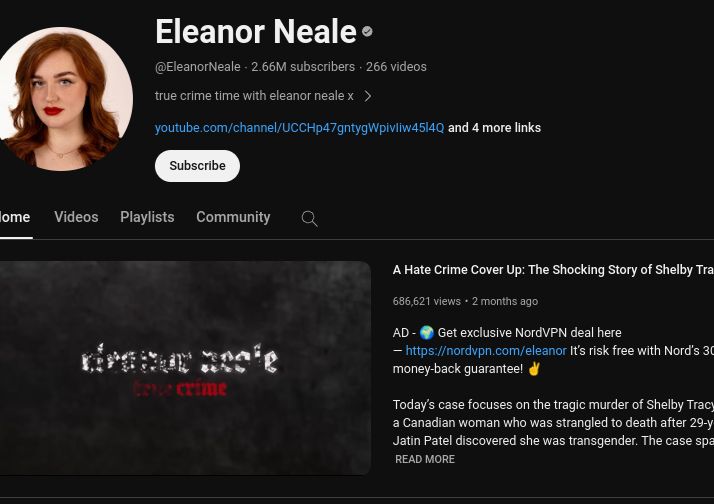Click the globe emoji in the video description
Image resolution: width=714 pixels, height=504 pixels.
tap(427, 333)
